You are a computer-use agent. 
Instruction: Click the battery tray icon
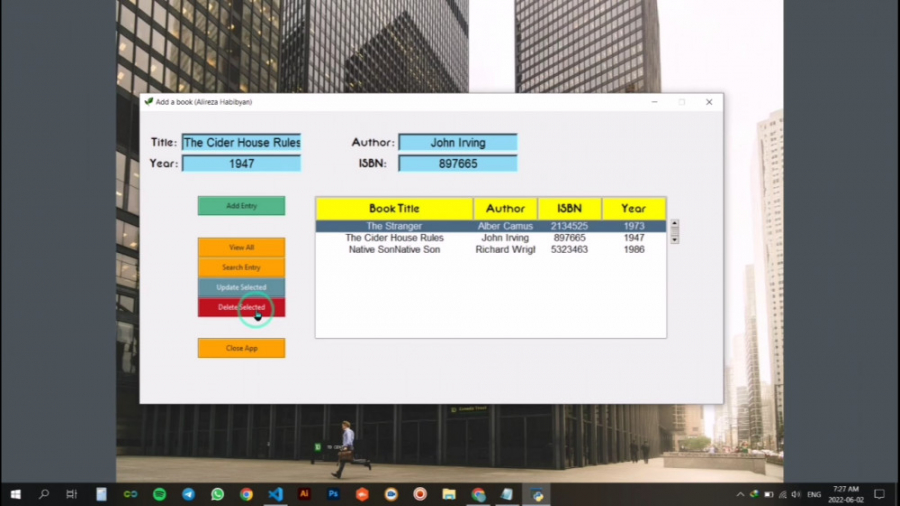tap(769, 494)
